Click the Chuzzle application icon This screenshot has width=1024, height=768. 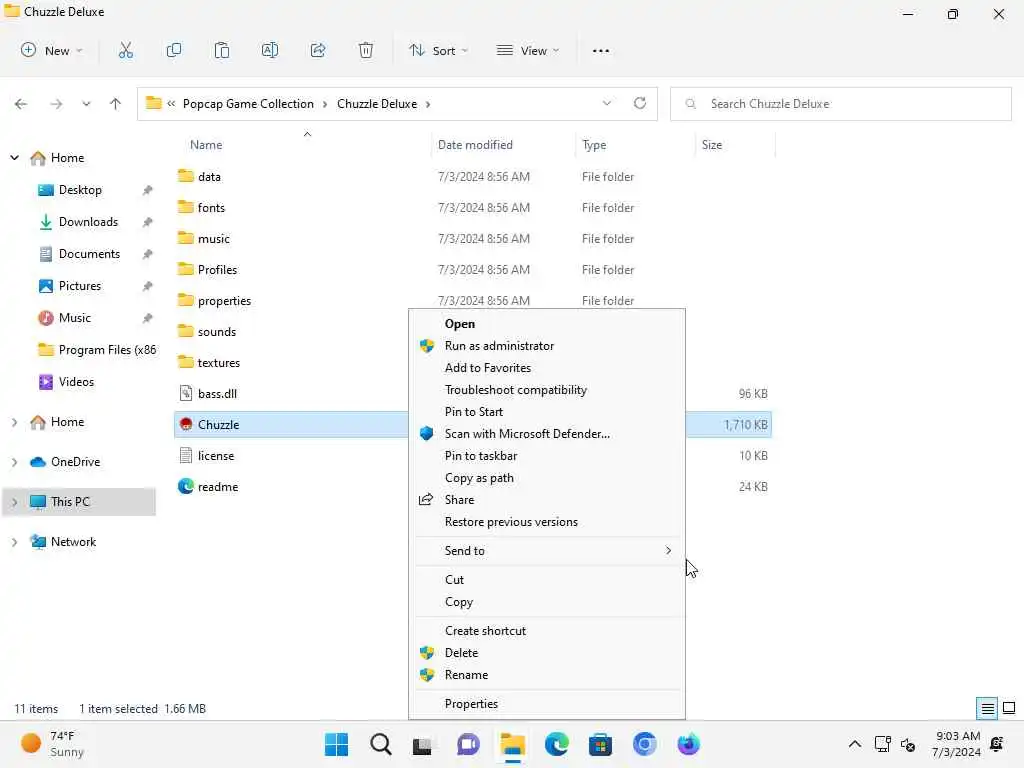[x=186, y=424]
